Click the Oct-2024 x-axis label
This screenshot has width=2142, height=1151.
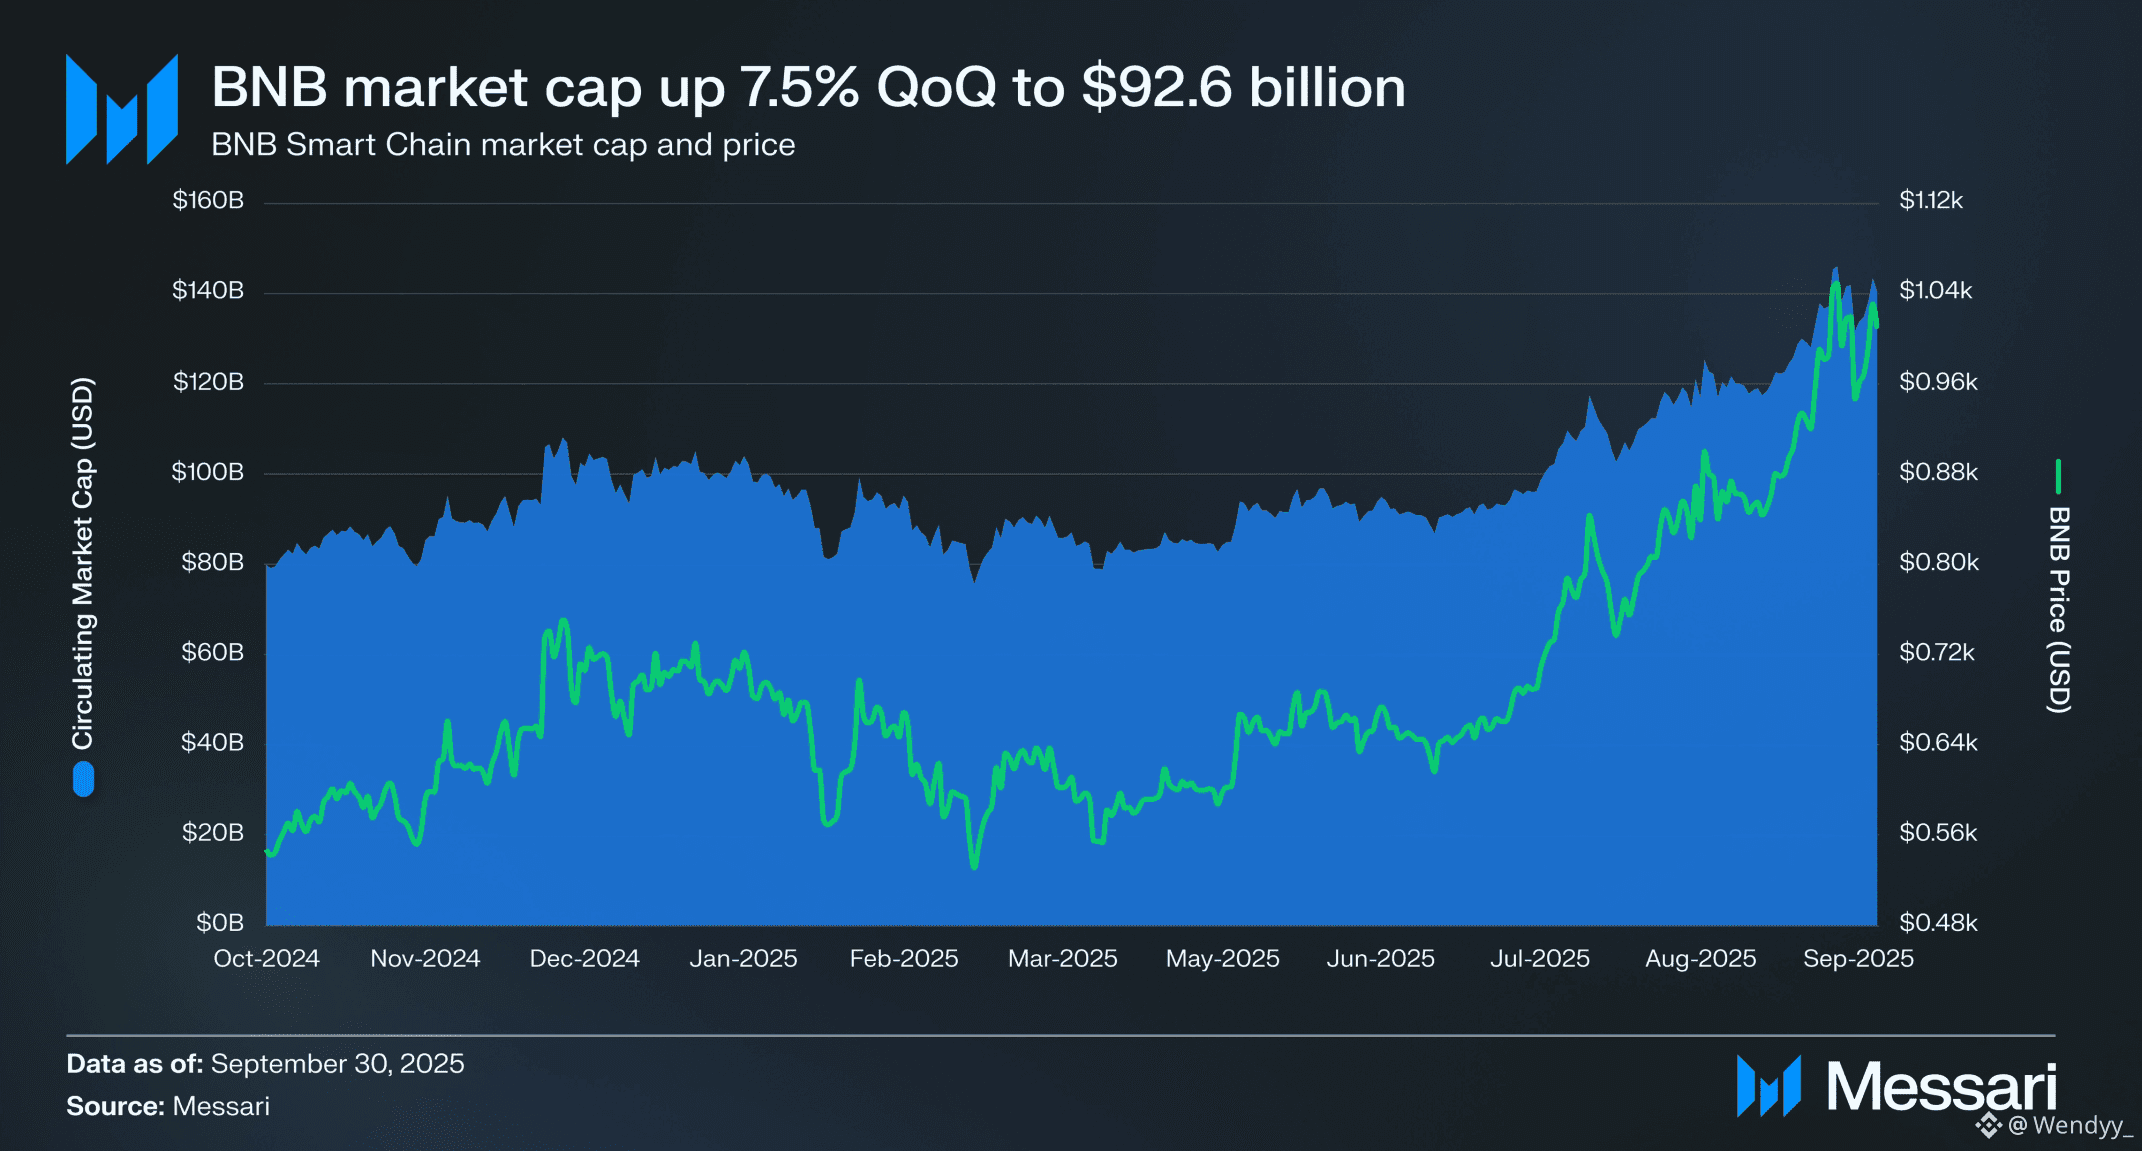coord(266,958)
